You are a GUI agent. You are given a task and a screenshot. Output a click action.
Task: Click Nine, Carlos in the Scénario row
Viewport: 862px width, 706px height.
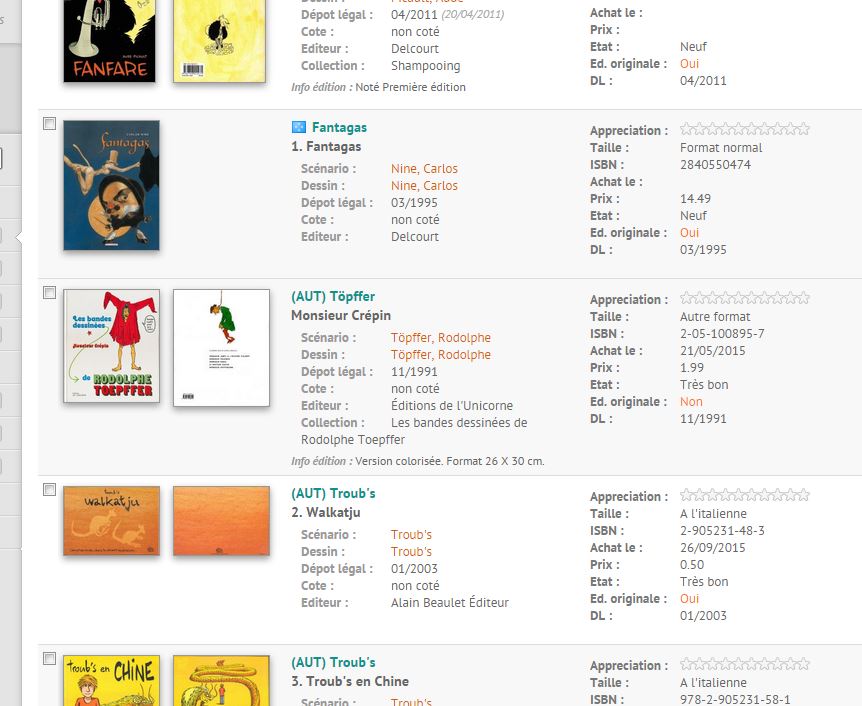pos(424,168)
